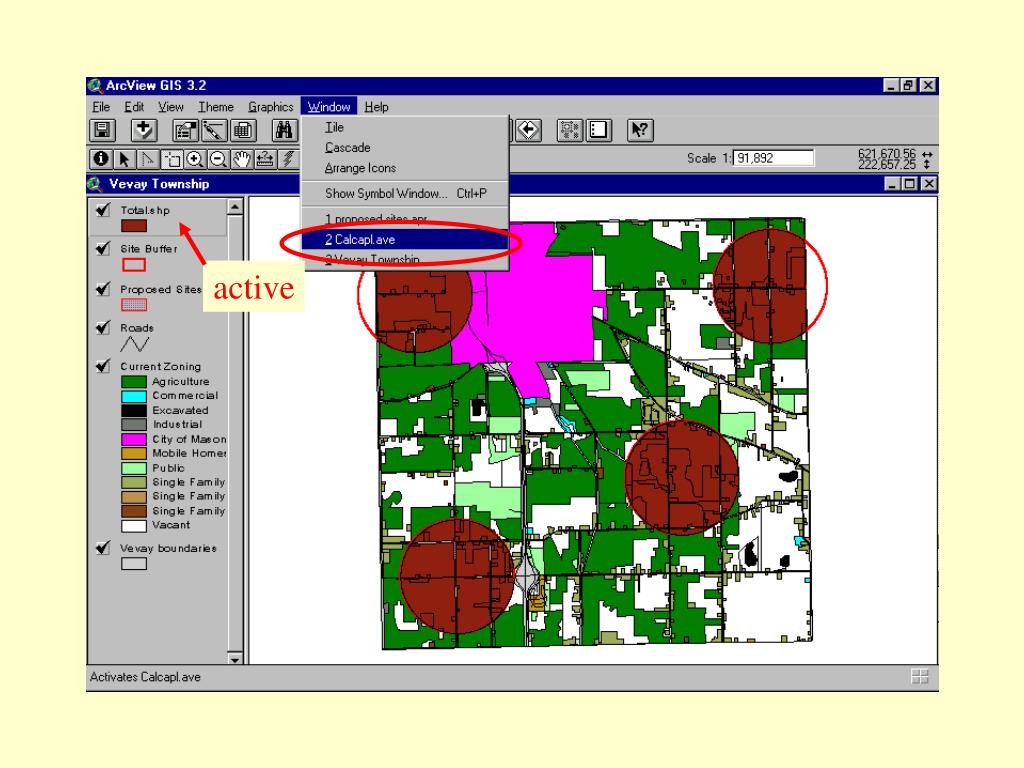Click the 'Activates Calcapl.ave' status bar text
Viewport: 1024px width, 768px height.
click(146, 677)
